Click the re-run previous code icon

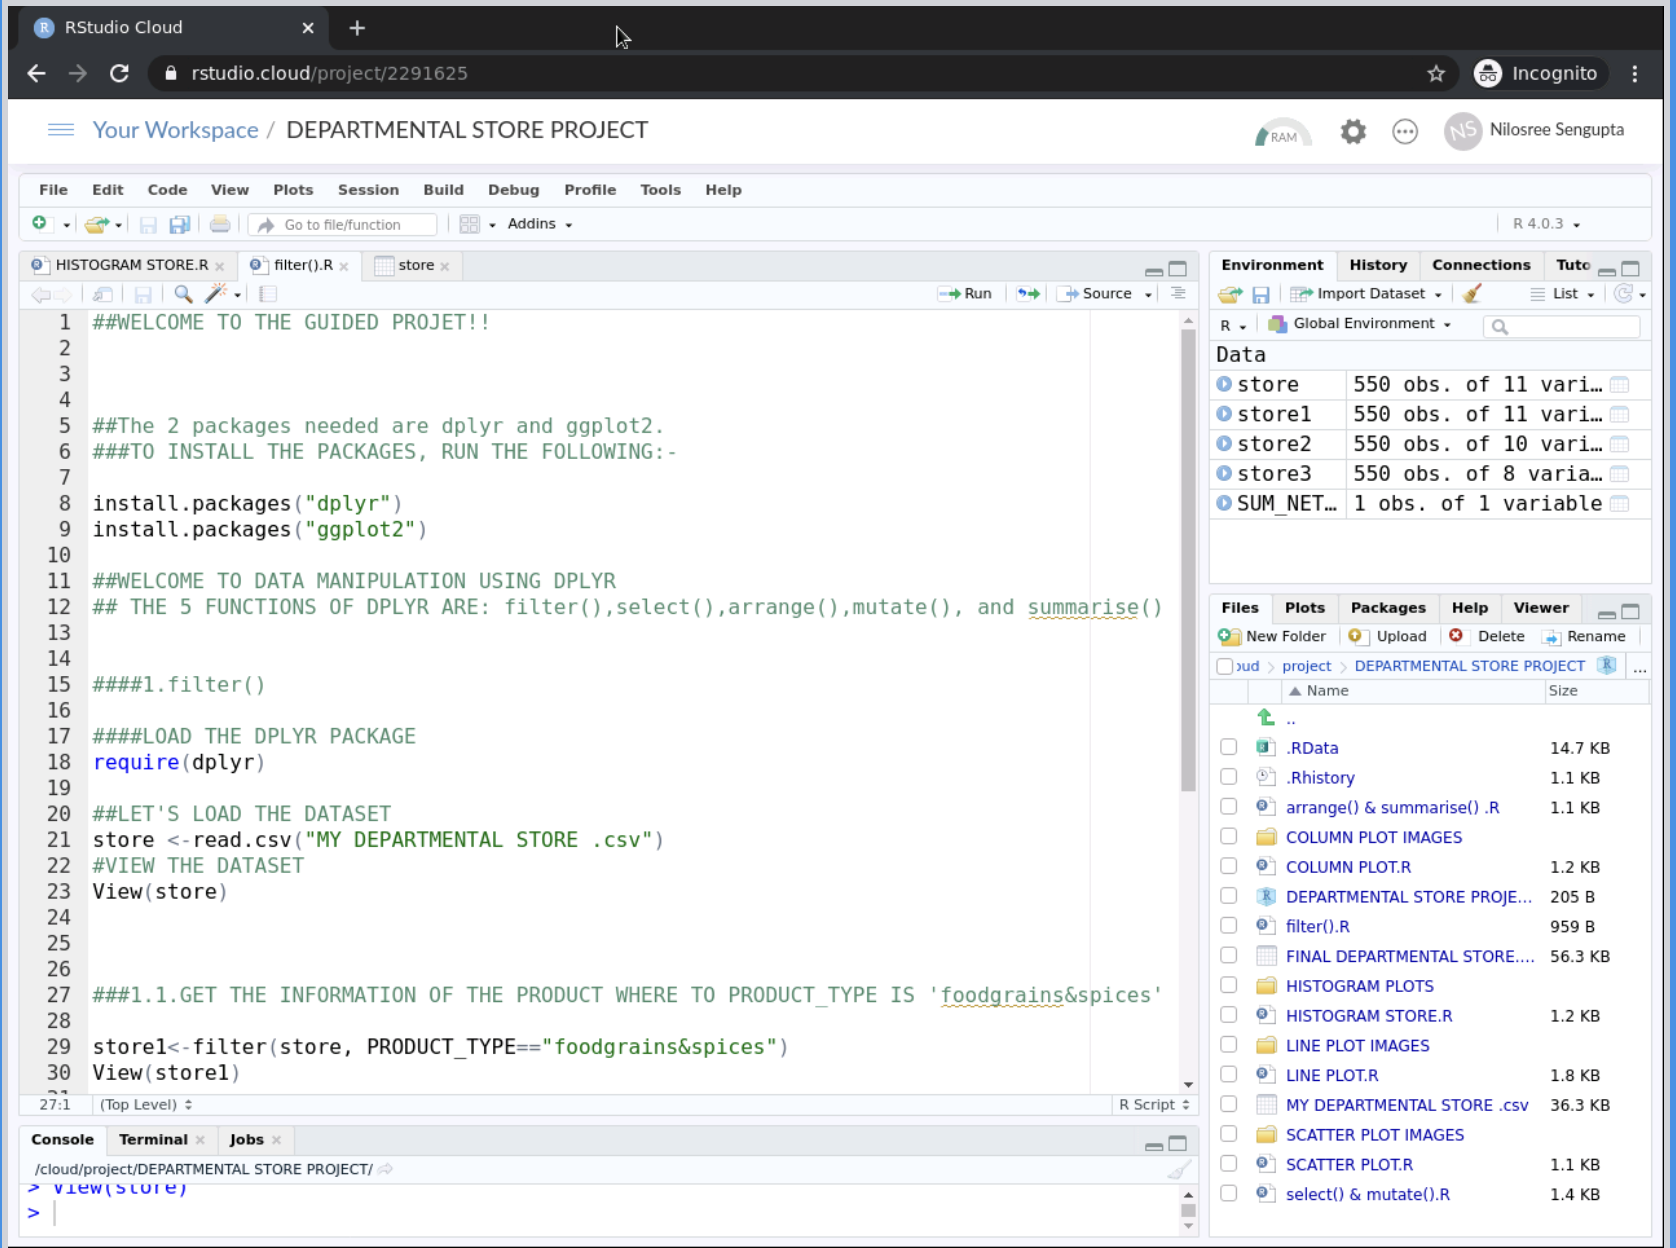(x=1028, y=294)
